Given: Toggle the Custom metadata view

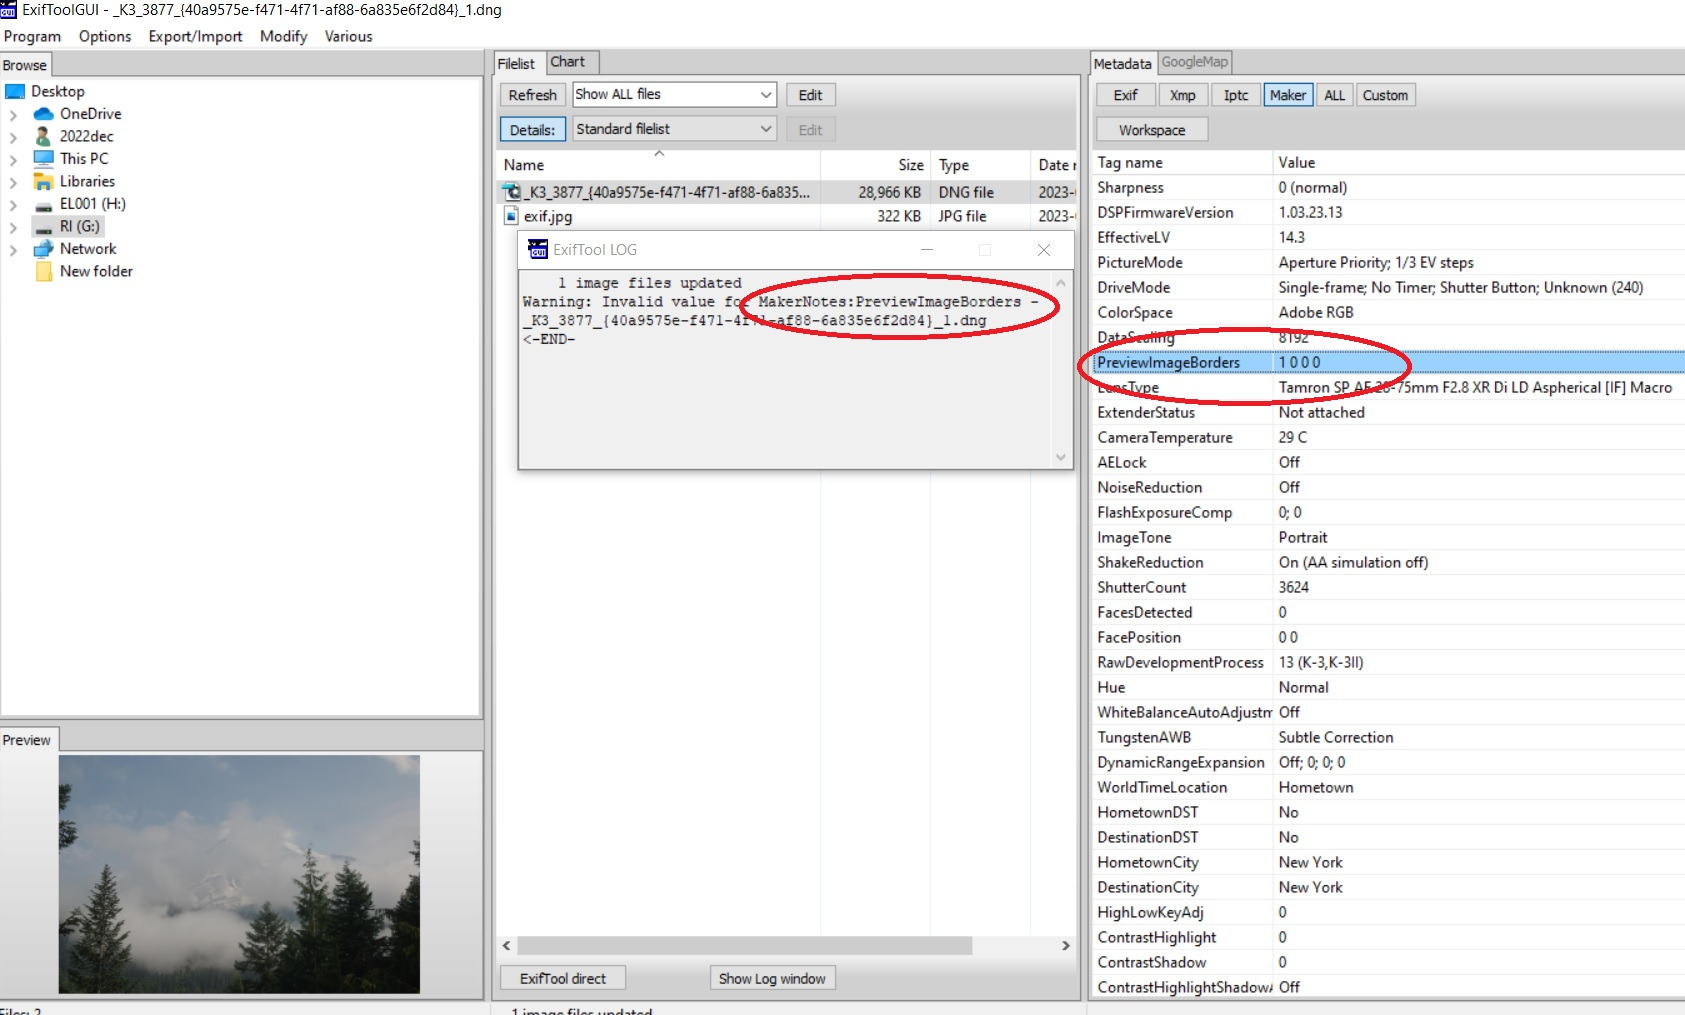Looking at the screenshot, I should [1385, 94].
